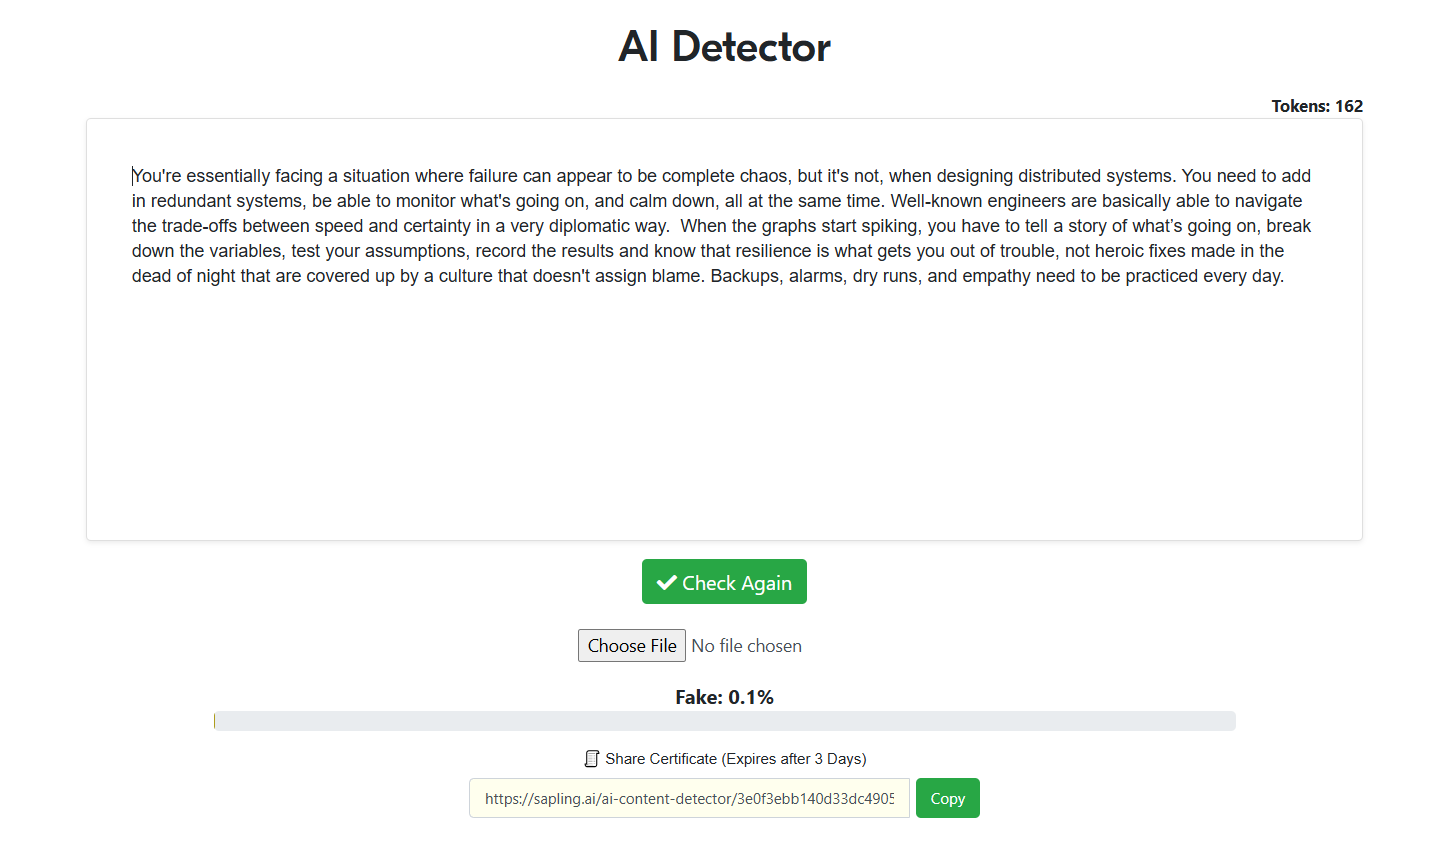Focus the sapling.ai certificate URL field

point(689,799)
